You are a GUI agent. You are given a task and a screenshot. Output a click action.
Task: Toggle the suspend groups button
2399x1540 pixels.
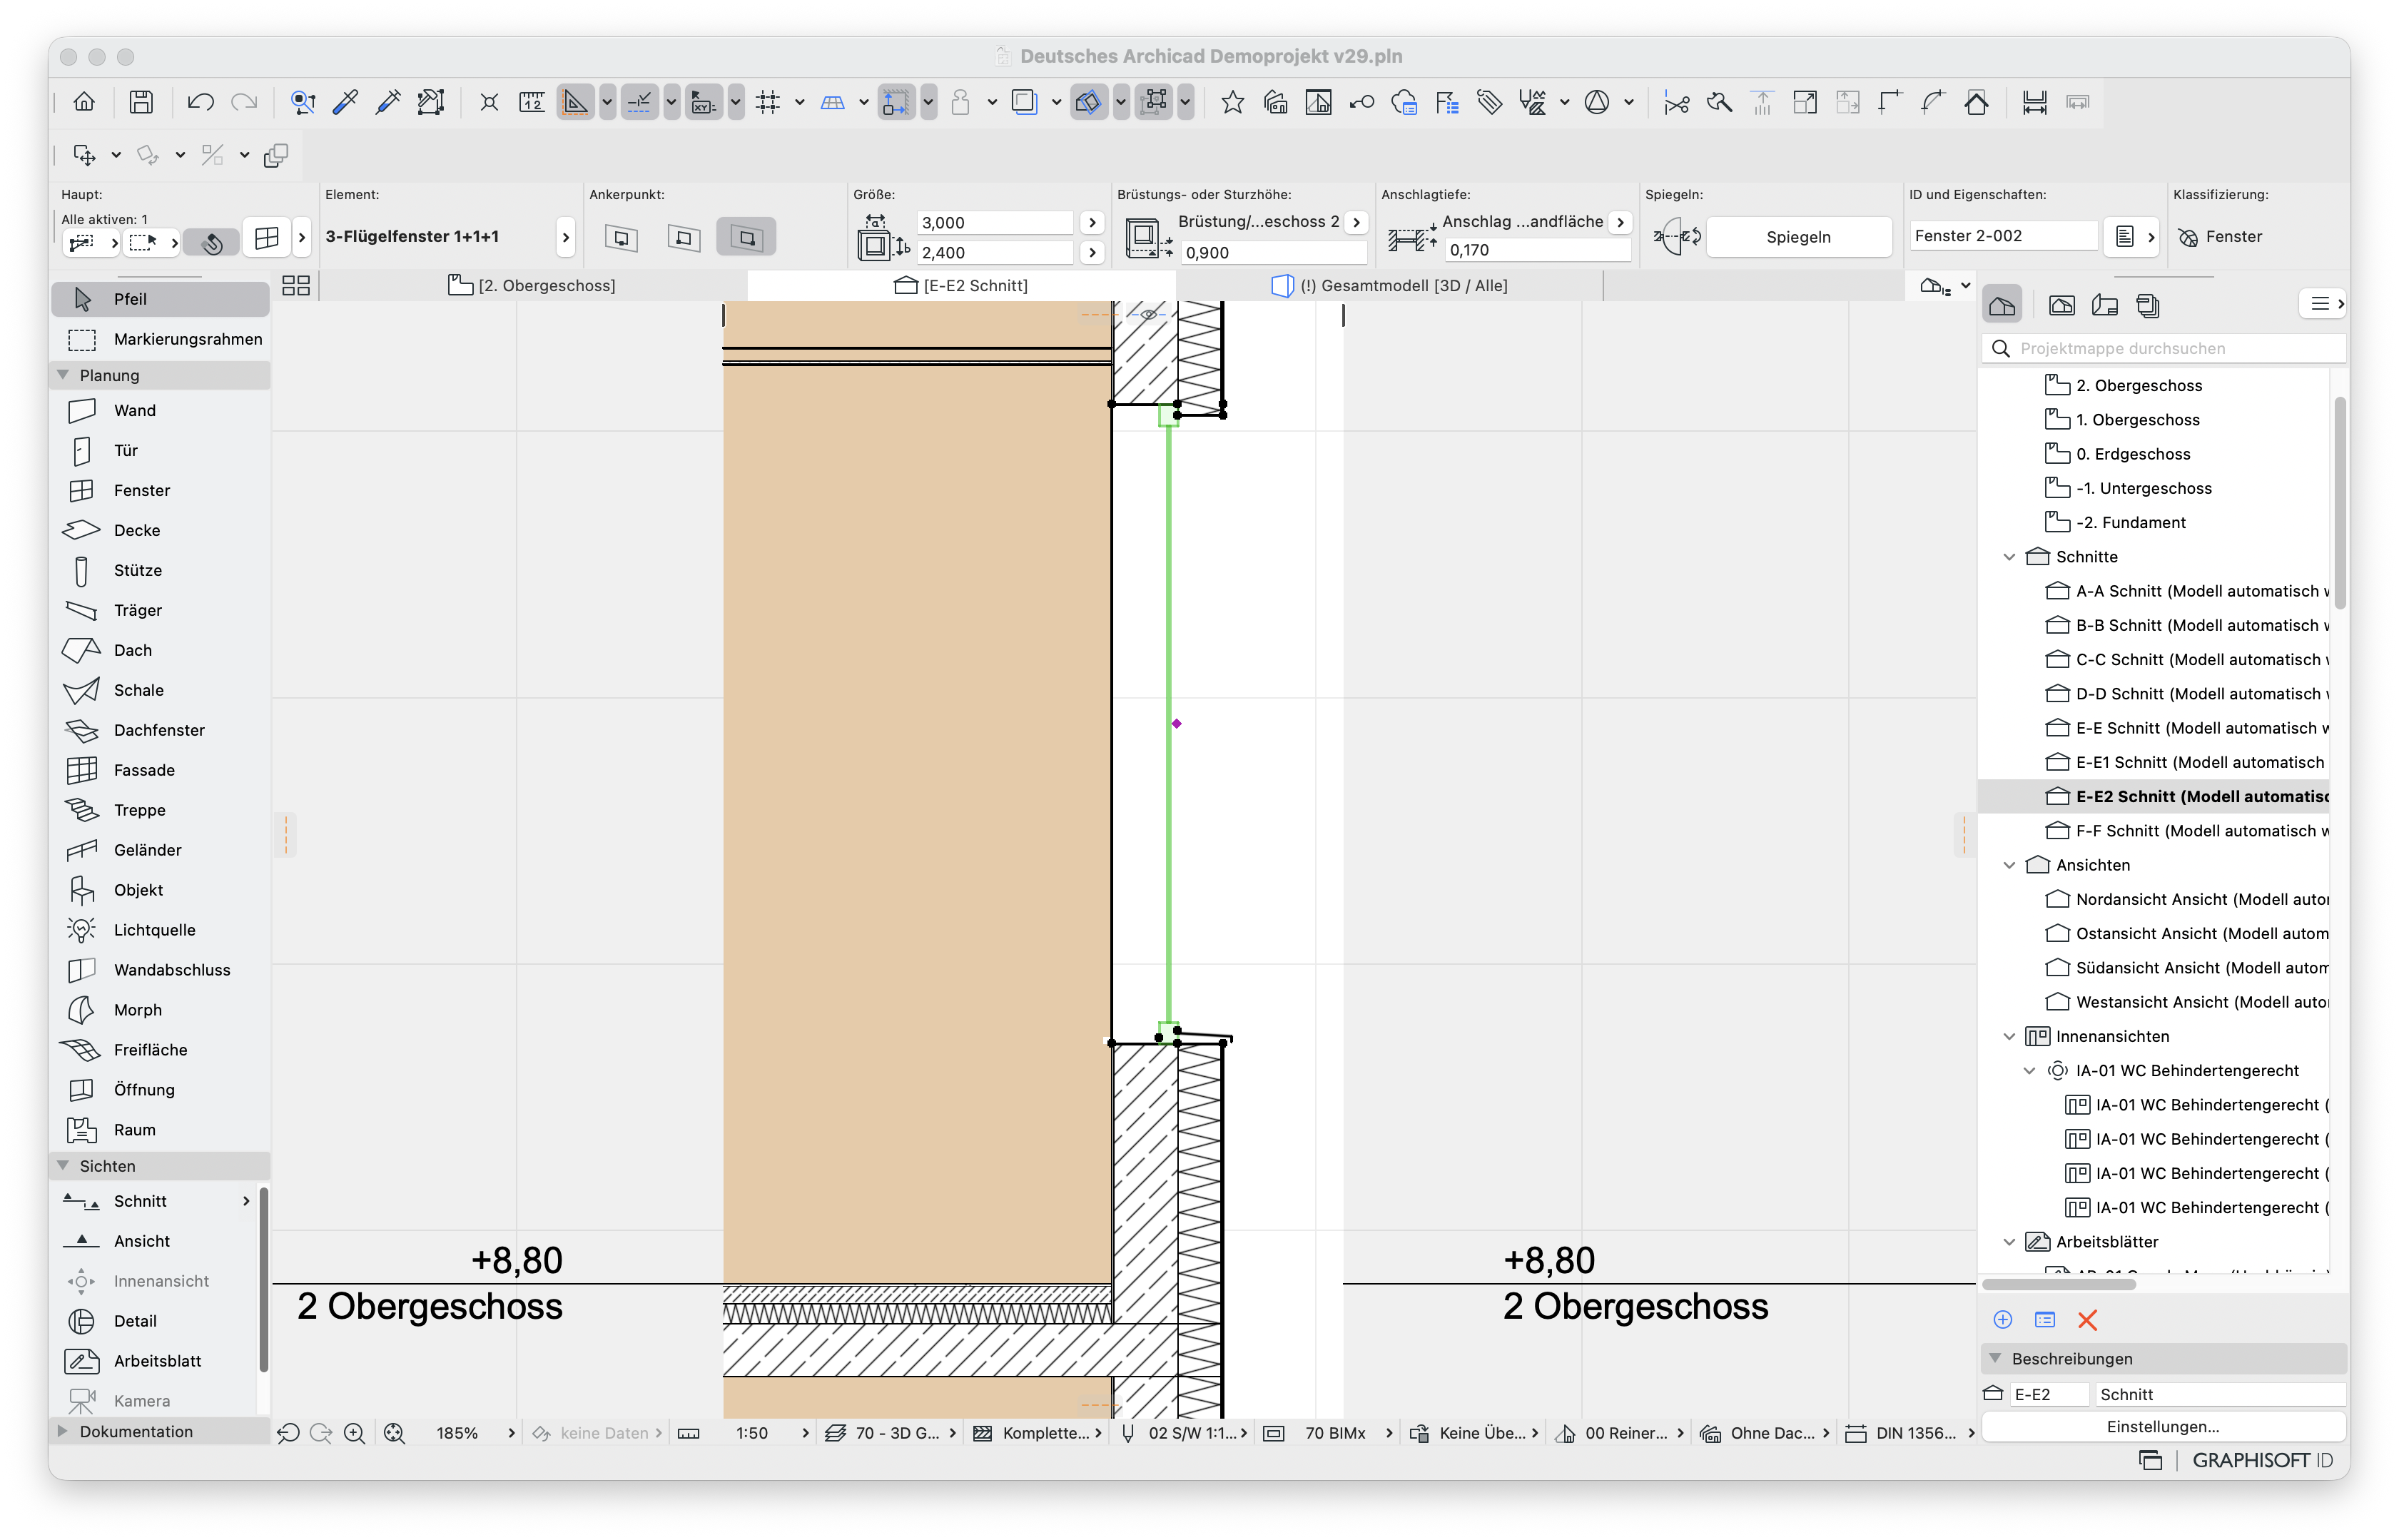click(x=1154, y=102)
